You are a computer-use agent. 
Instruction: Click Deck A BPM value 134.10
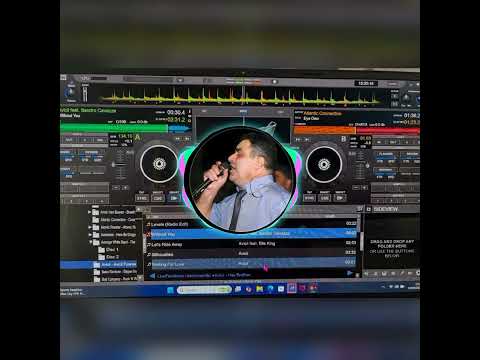[125, 136]
